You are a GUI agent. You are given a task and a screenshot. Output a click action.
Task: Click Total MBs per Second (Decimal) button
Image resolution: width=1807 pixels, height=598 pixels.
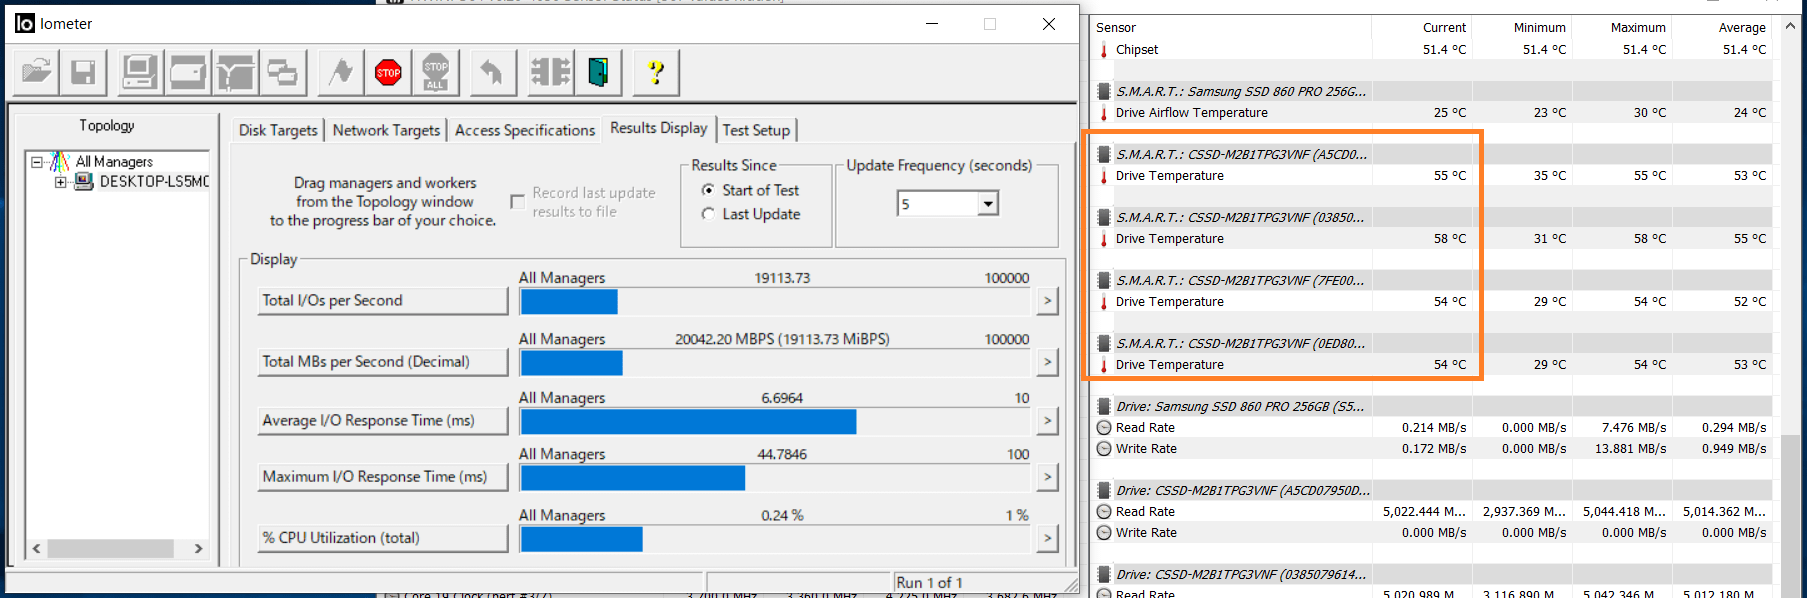(383, 361)
